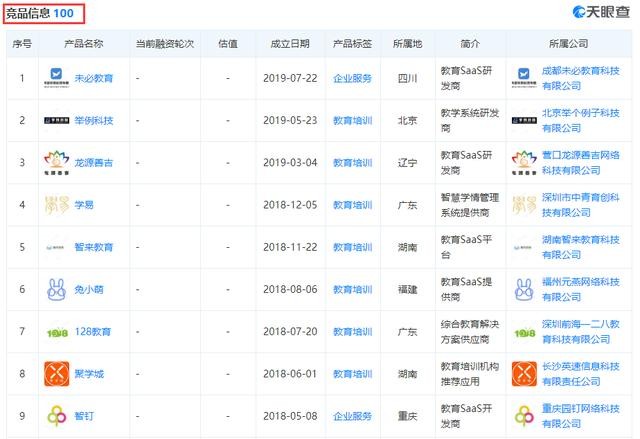Screen dimensions: 640x439
Task: Open company 湖南智来教育科技有限公司
Action: pos(580,247)
